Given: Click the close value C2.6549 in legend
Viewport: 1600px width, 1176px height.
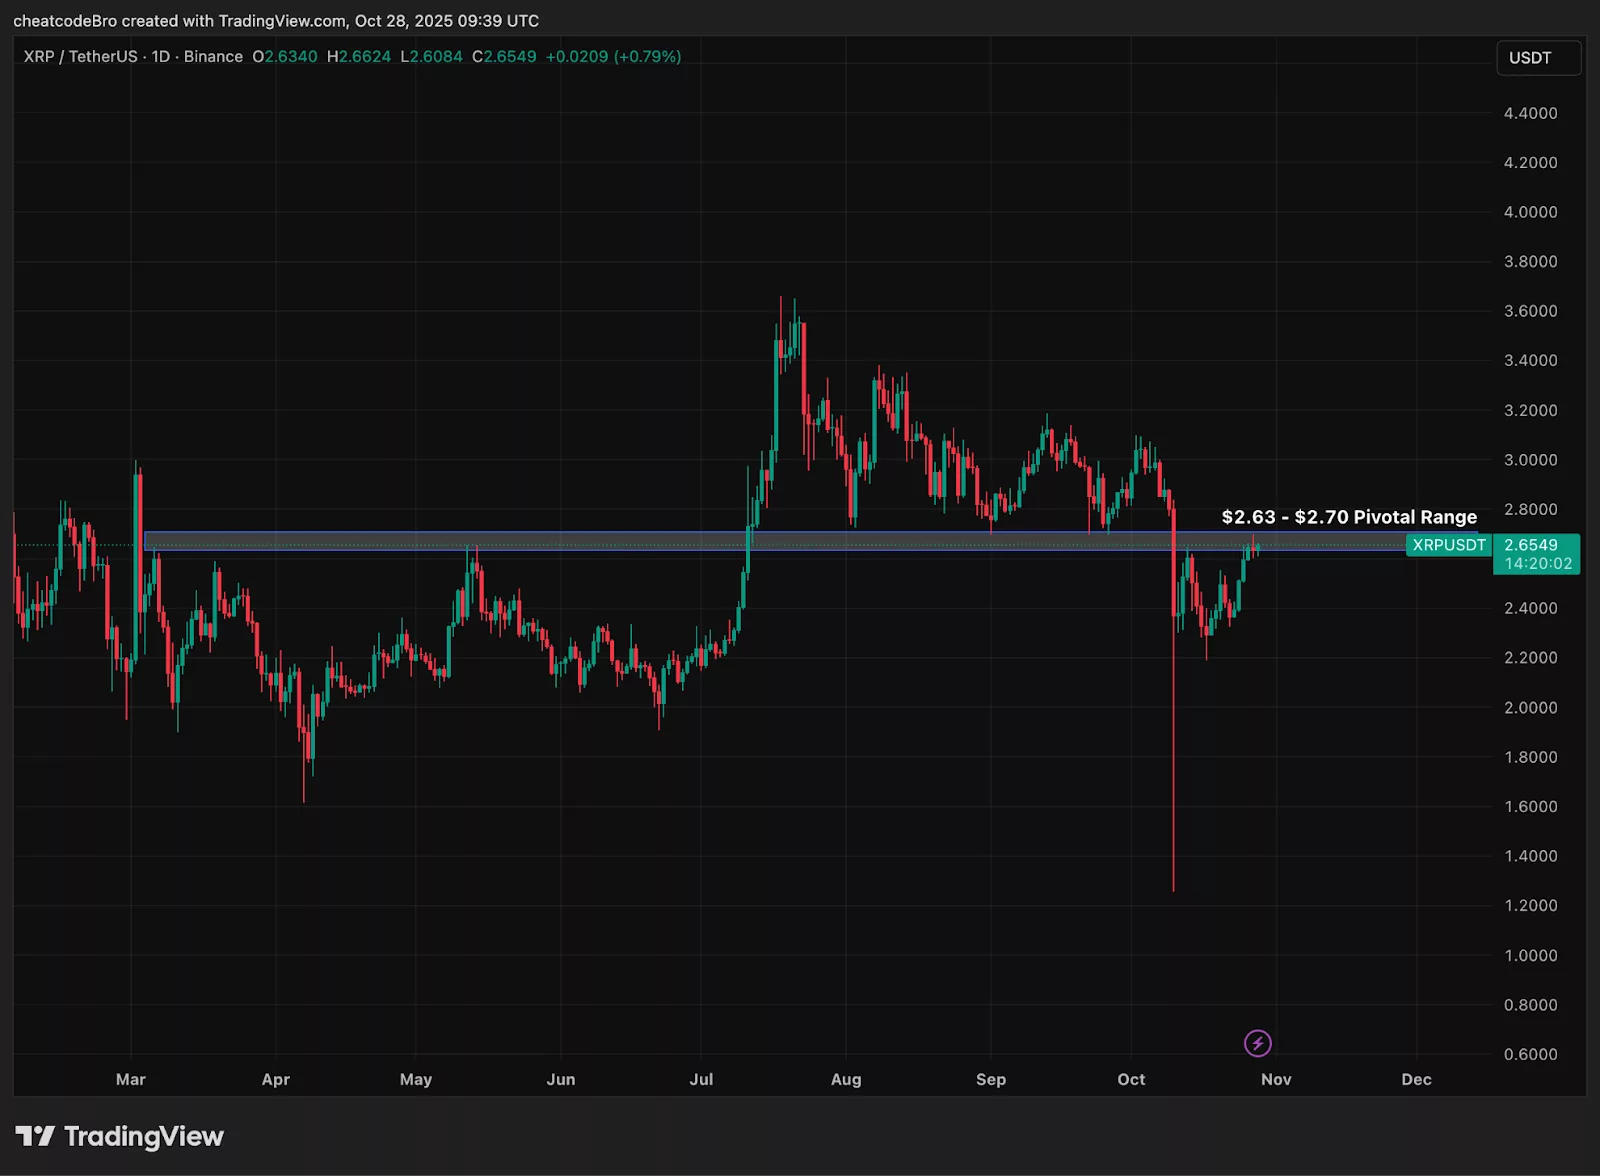Looking at the screenshot, I should click(x=505, y=57).
